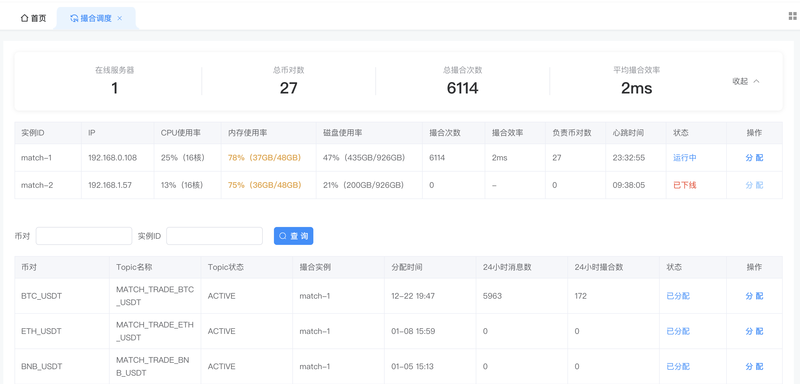Select the 已下线 status of match-2
Screen dimensions: 800x384
pos(685,185)
